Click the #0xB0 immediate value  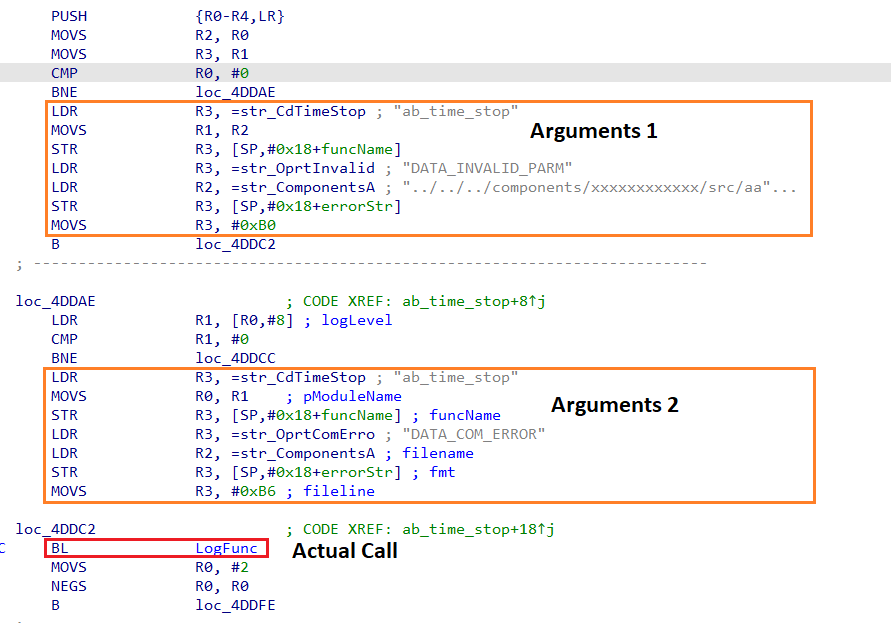click(253, 225)
